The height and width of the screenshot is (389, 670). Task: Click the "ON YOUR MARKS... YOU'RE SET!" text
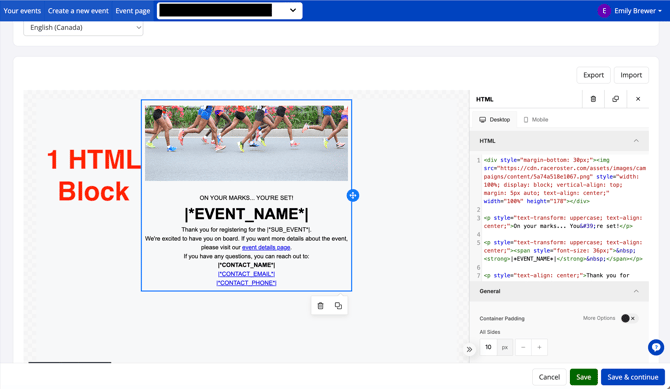(x=247, y=198)
